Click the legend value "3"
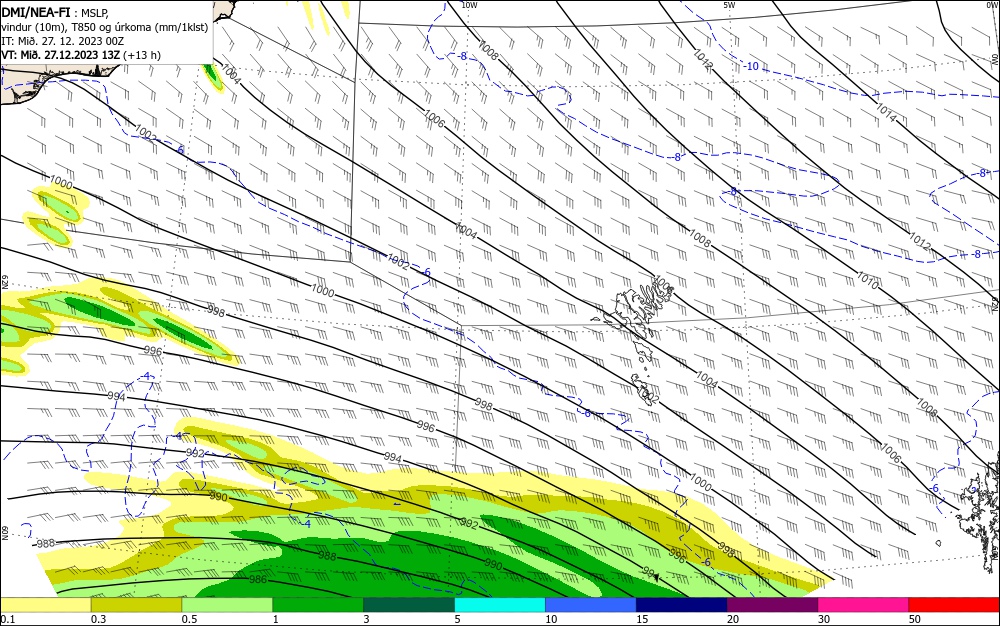1000x626 pixels. tap(367, 619)
